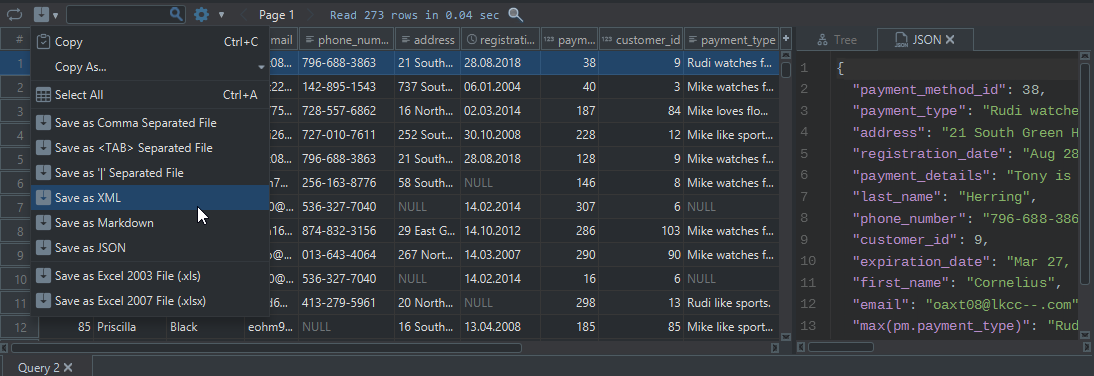Select the JSON tab
The width and height of the screenshot is (1094, 376).
tap(925, 40)
